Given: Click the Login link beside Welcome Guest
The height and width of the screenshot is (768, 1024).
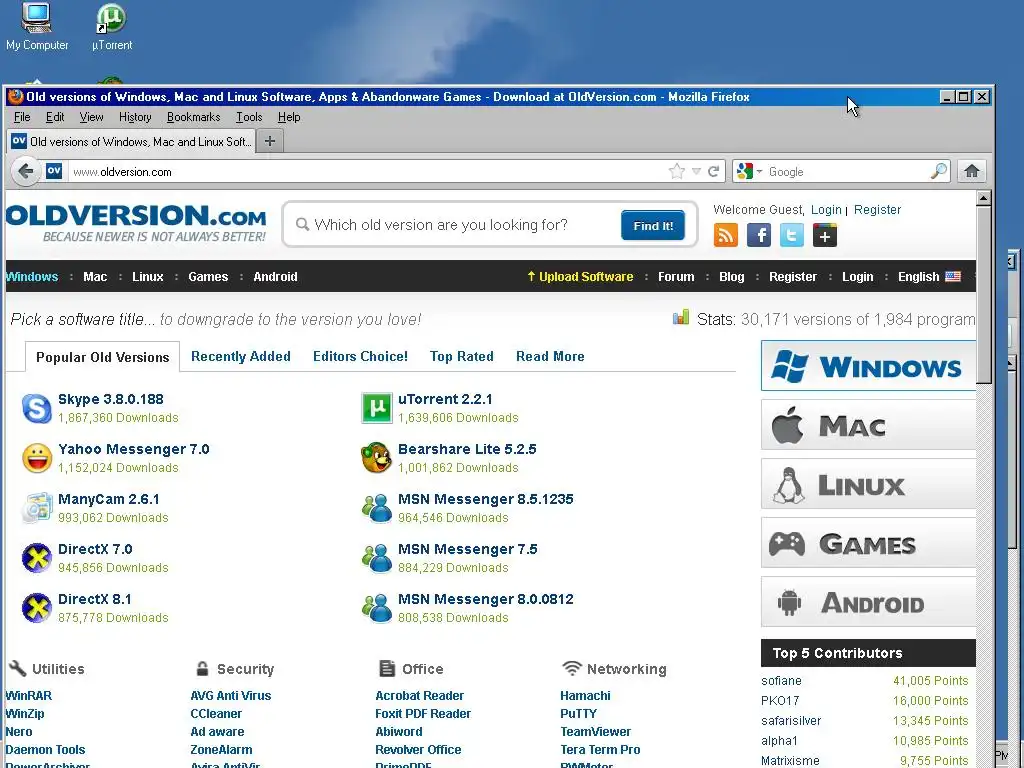Looking at the screenshot, I should 826,210.
